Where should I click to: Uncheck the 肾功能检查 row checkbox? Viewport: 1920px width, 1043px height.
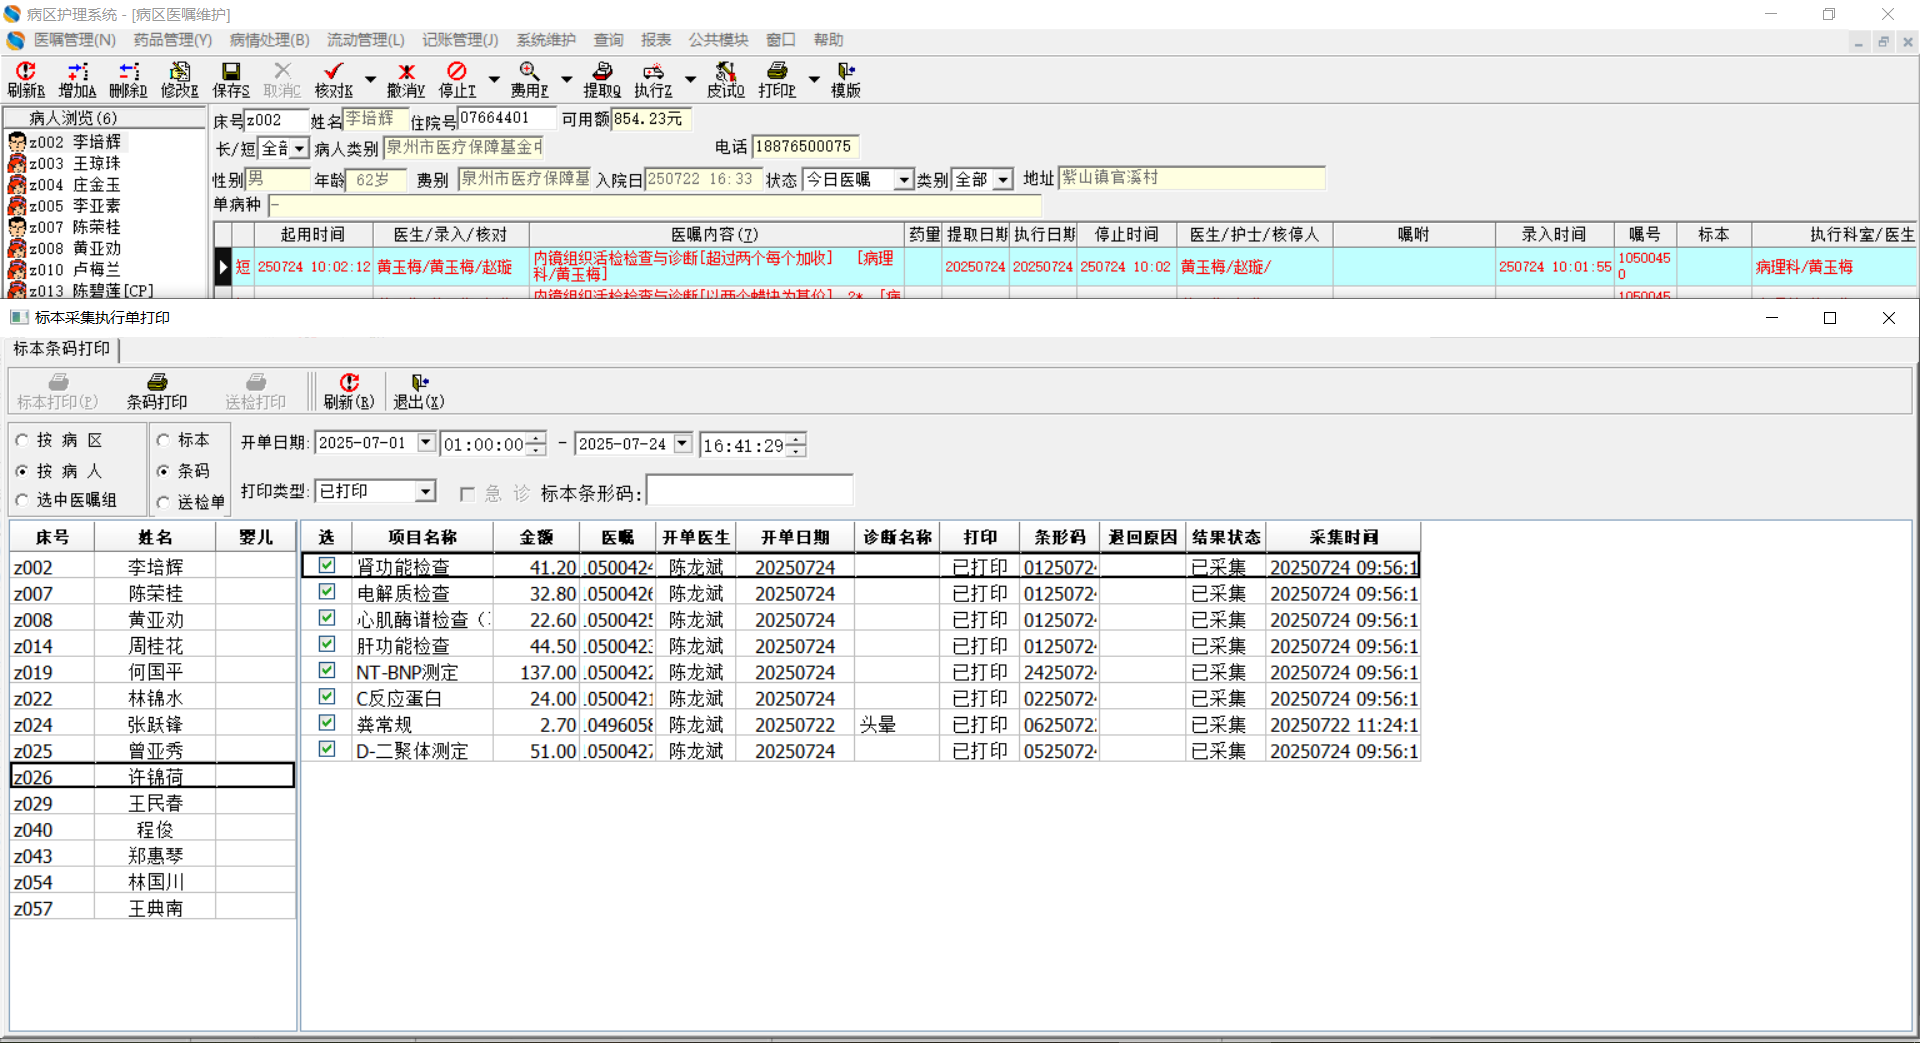(x=327, y=566)
